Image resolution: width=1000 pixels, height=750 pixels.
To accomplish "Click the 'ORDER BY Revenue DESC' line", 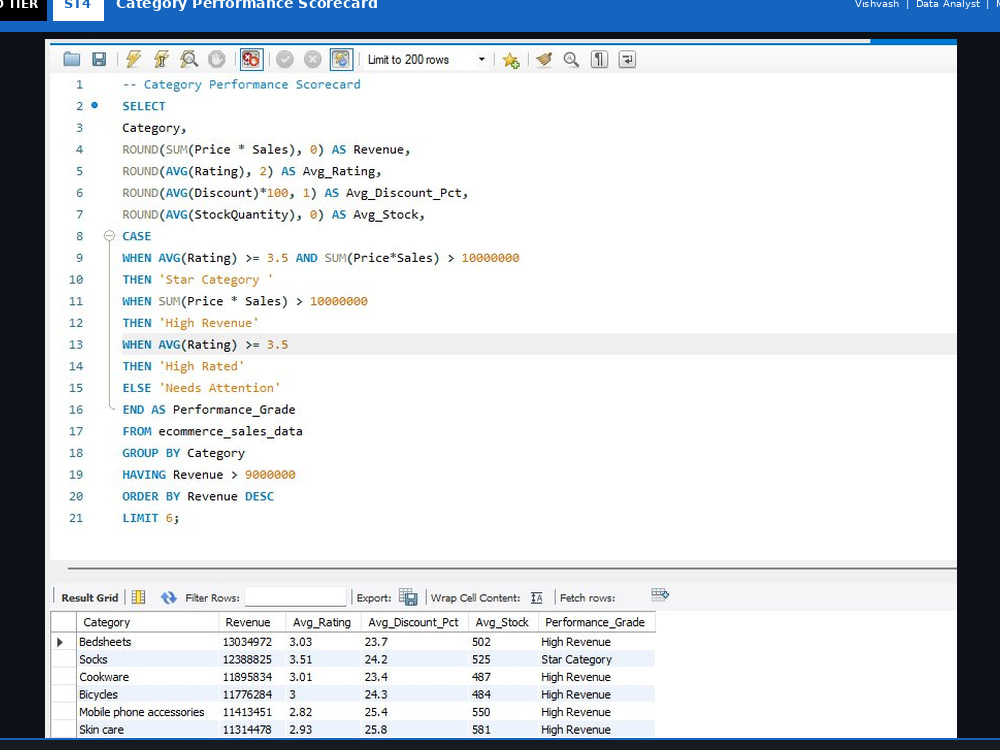I will click(198, 496).
